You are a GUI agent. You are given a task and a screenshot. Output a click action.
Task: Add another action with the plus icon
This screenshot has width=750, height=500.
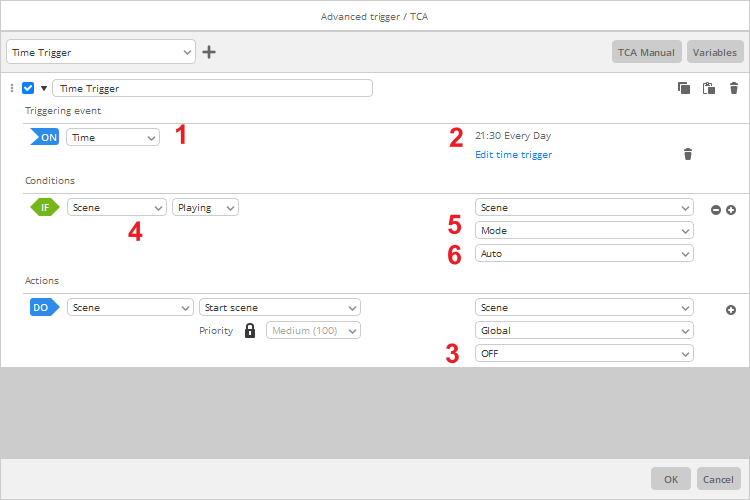click(731, 310)
